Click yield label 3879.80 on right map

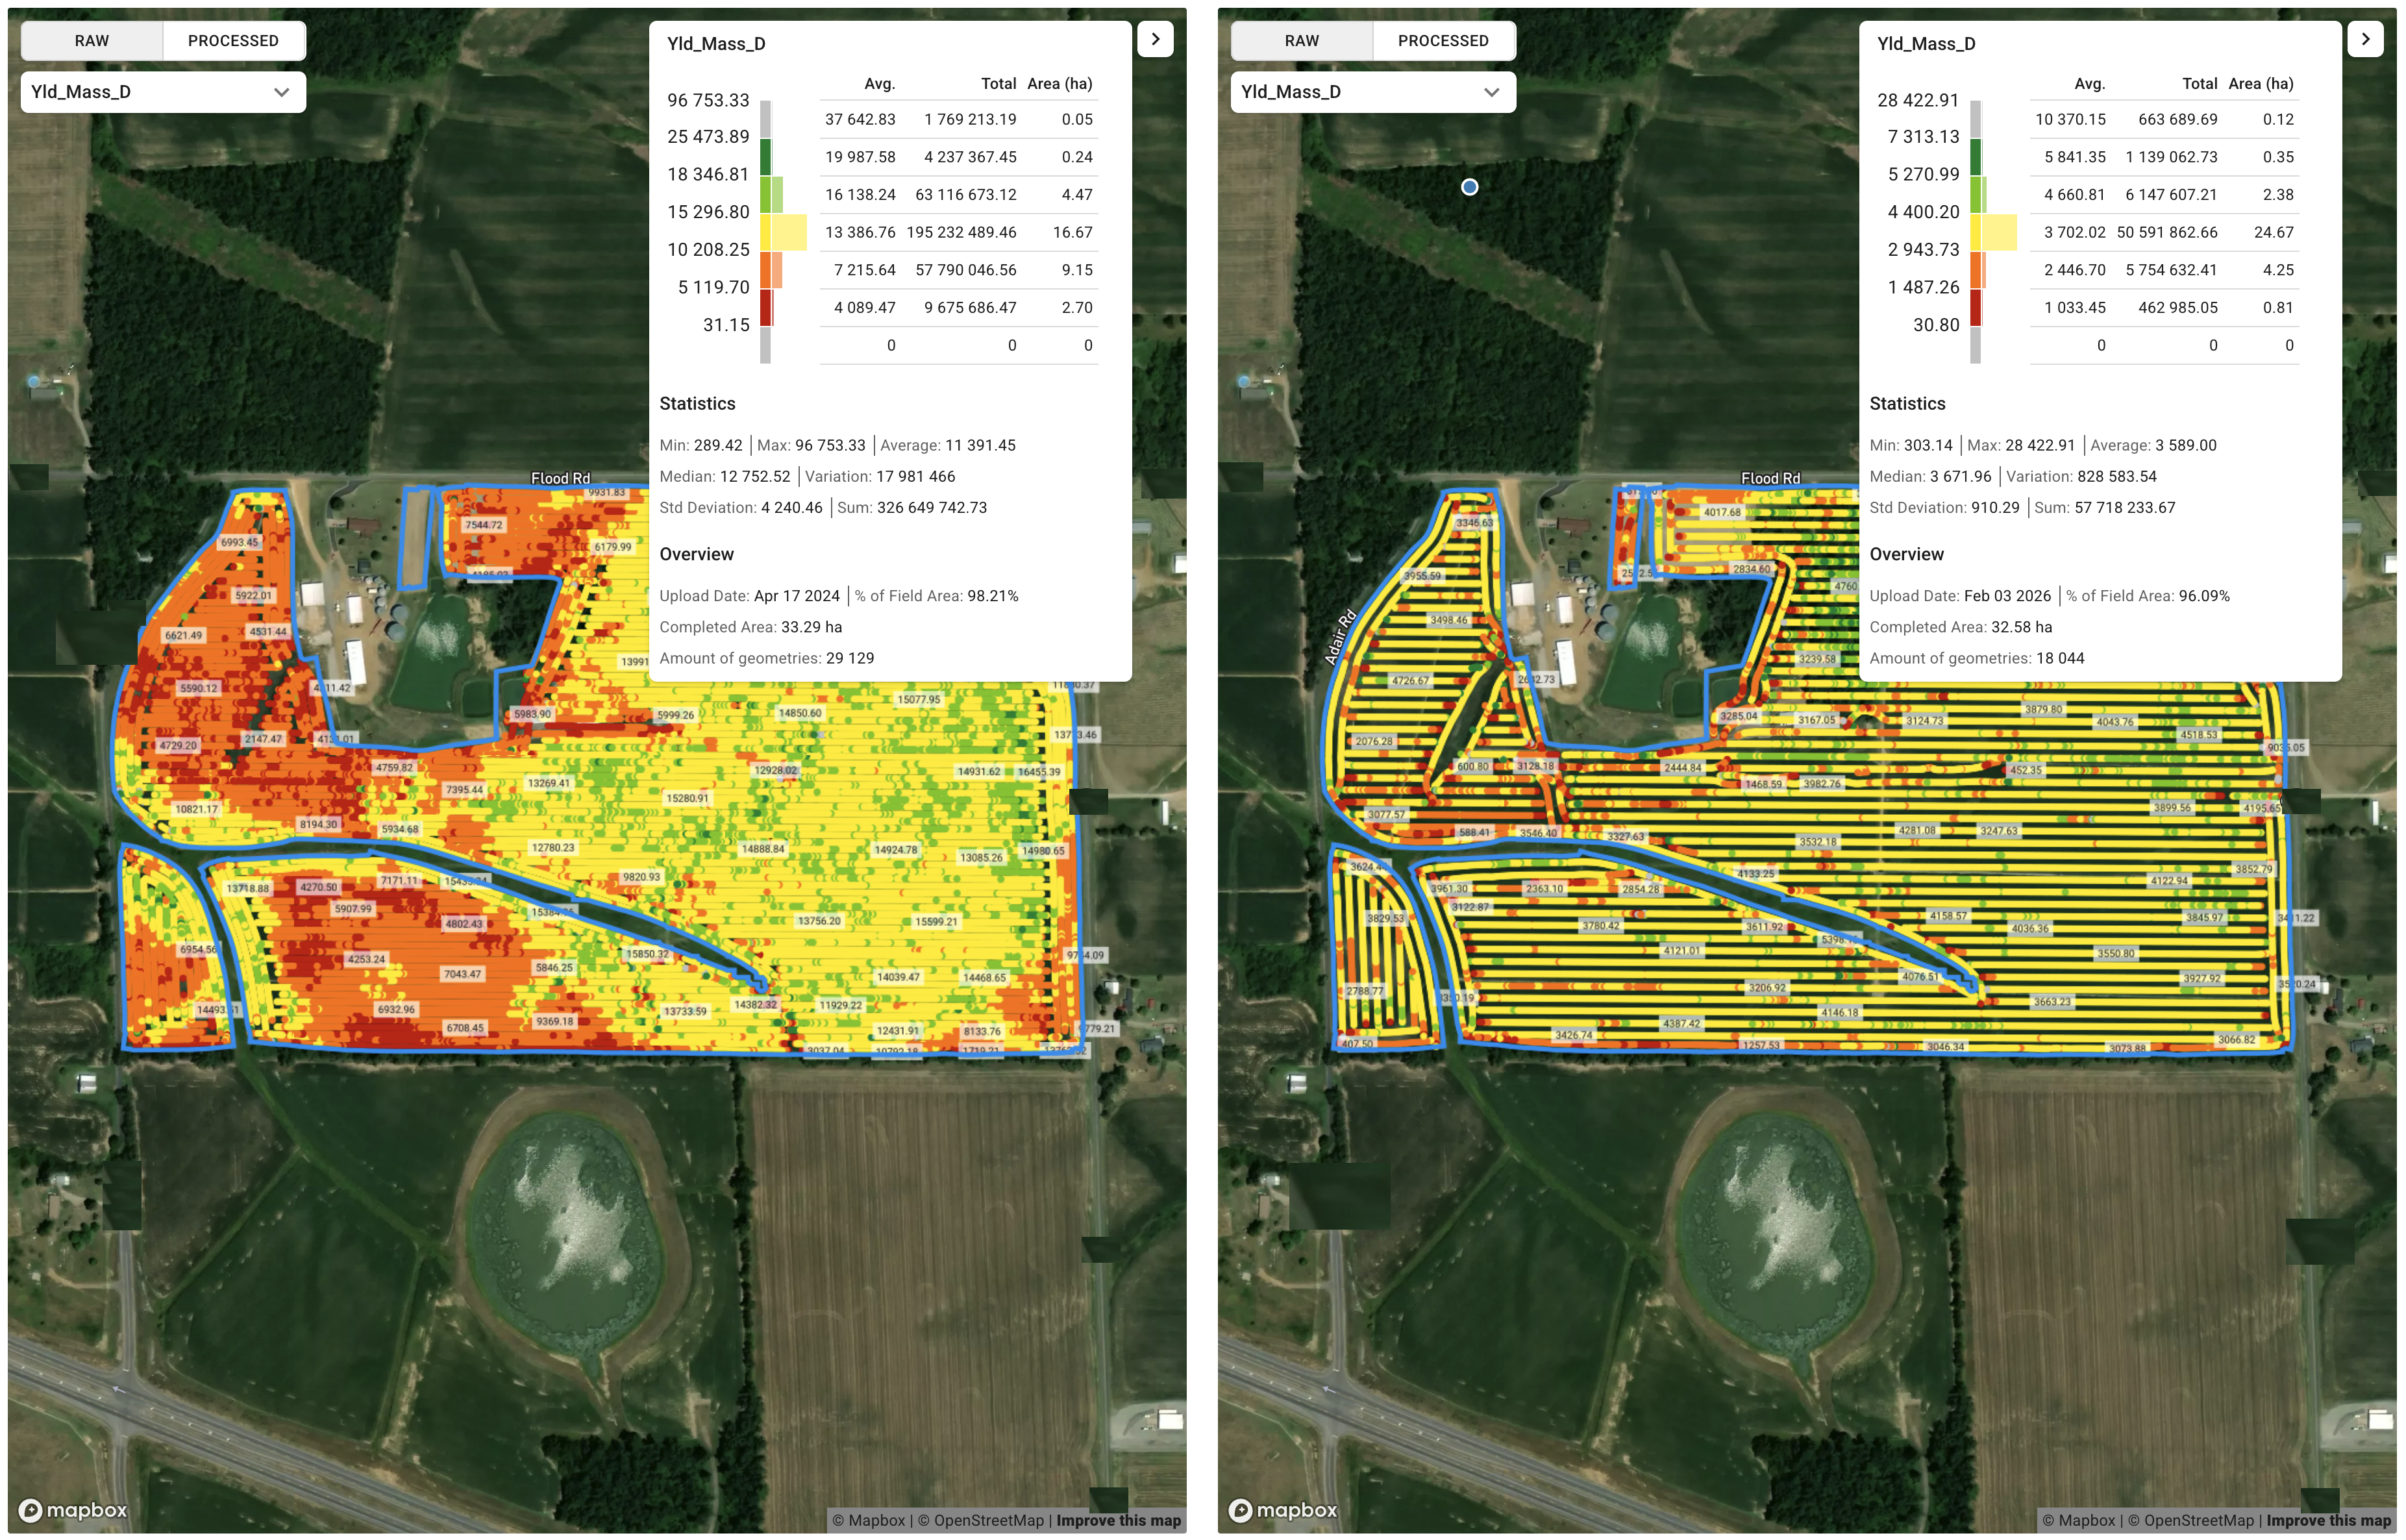(2043, 709)
